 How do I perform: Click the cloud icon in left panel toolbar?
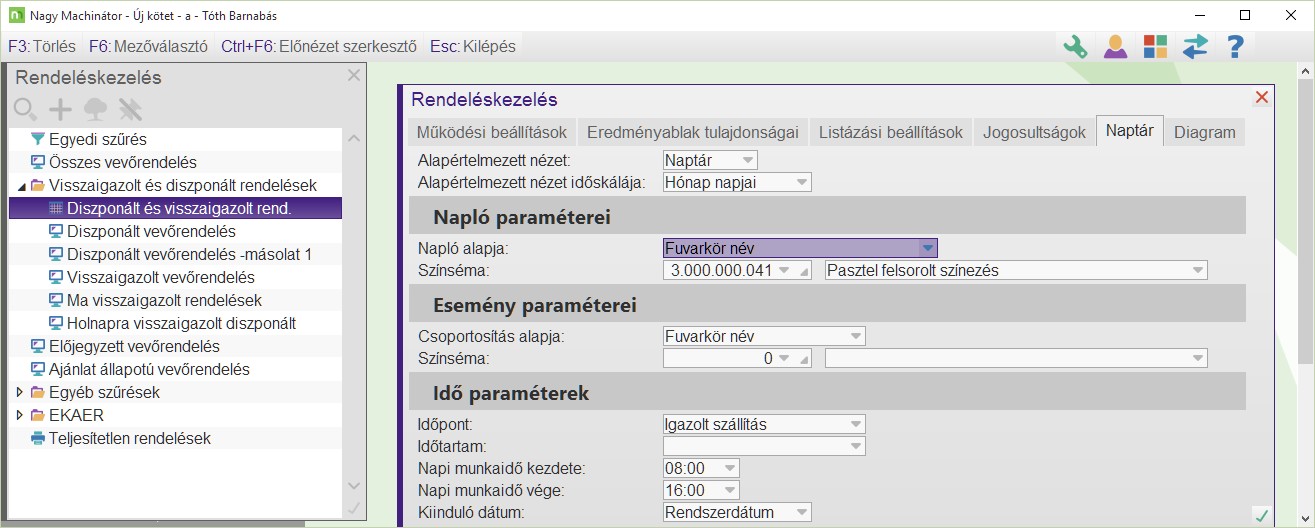coord(95,109)
